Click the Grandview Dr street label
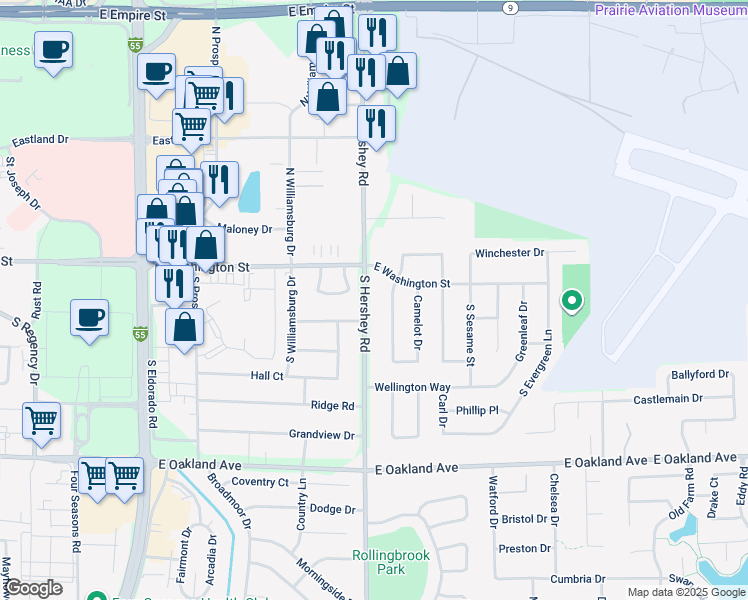 [322, 434]
